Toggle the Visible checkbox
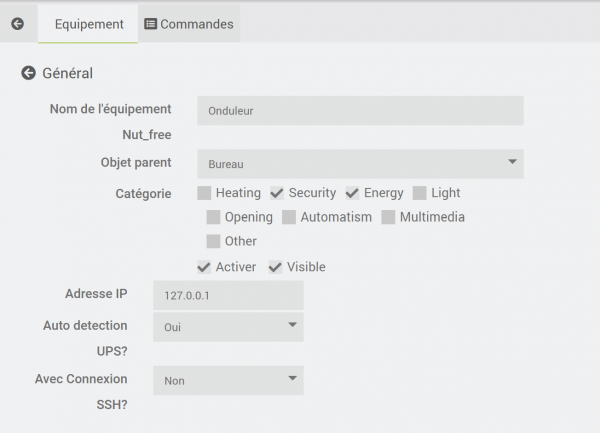 (275, 267)
